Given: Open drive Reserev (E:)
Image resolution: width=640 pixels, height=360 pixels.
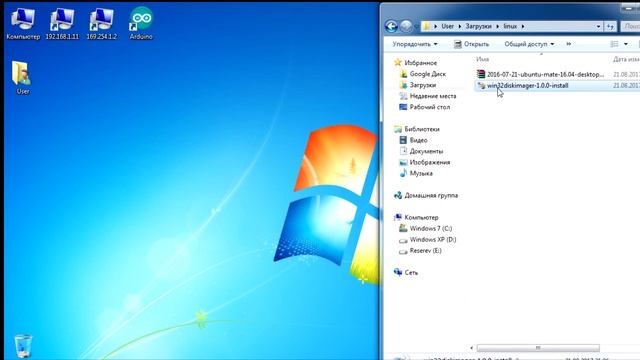Looking at the screenshot, I should [425, 250].
